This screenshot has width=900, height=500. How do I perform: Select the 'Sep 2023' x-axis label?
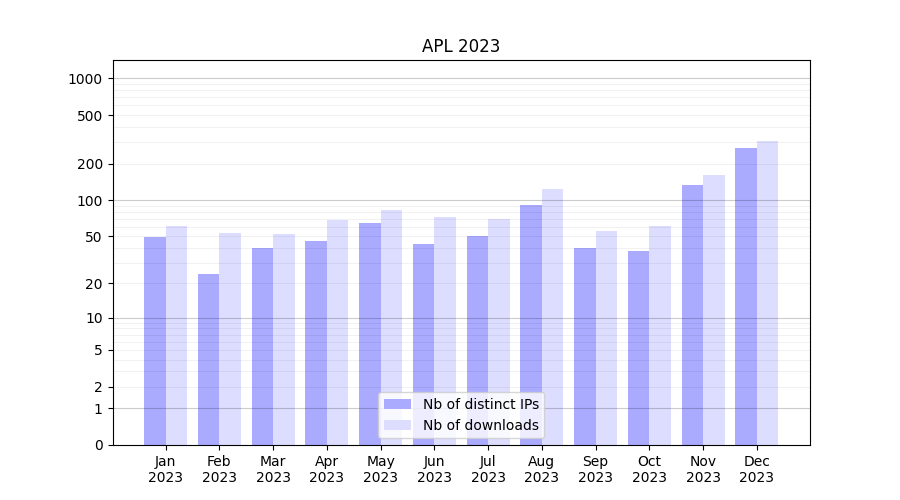[595, 469]
